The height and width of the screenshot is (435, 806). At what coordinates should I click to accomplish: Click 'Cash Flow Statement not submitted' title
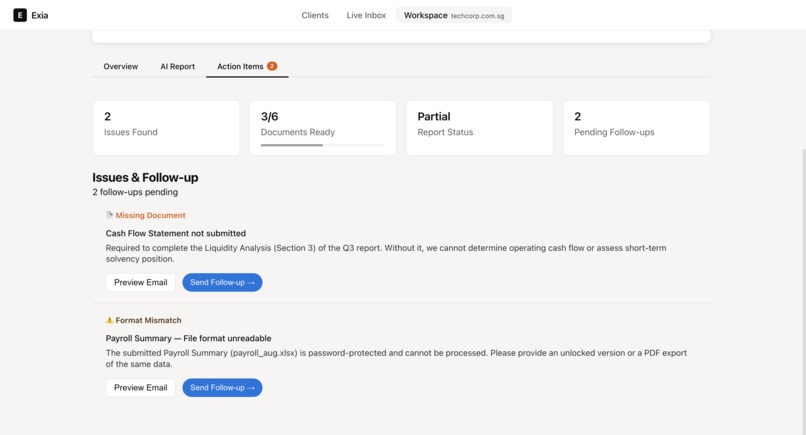[176, 233]
